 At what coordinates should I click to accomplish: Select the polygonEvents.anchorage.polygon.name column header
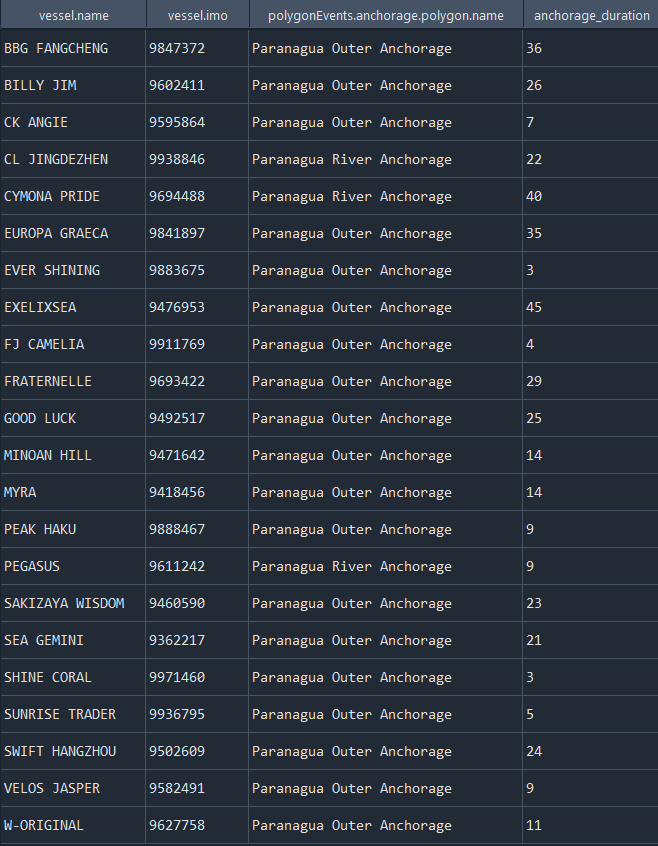pyautogui.click(x=385, y=15)
